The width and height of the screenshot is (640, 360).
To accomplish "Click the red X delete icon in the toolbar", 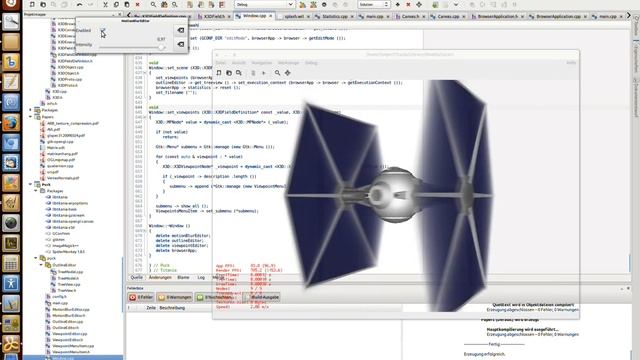I will (137, 4).
